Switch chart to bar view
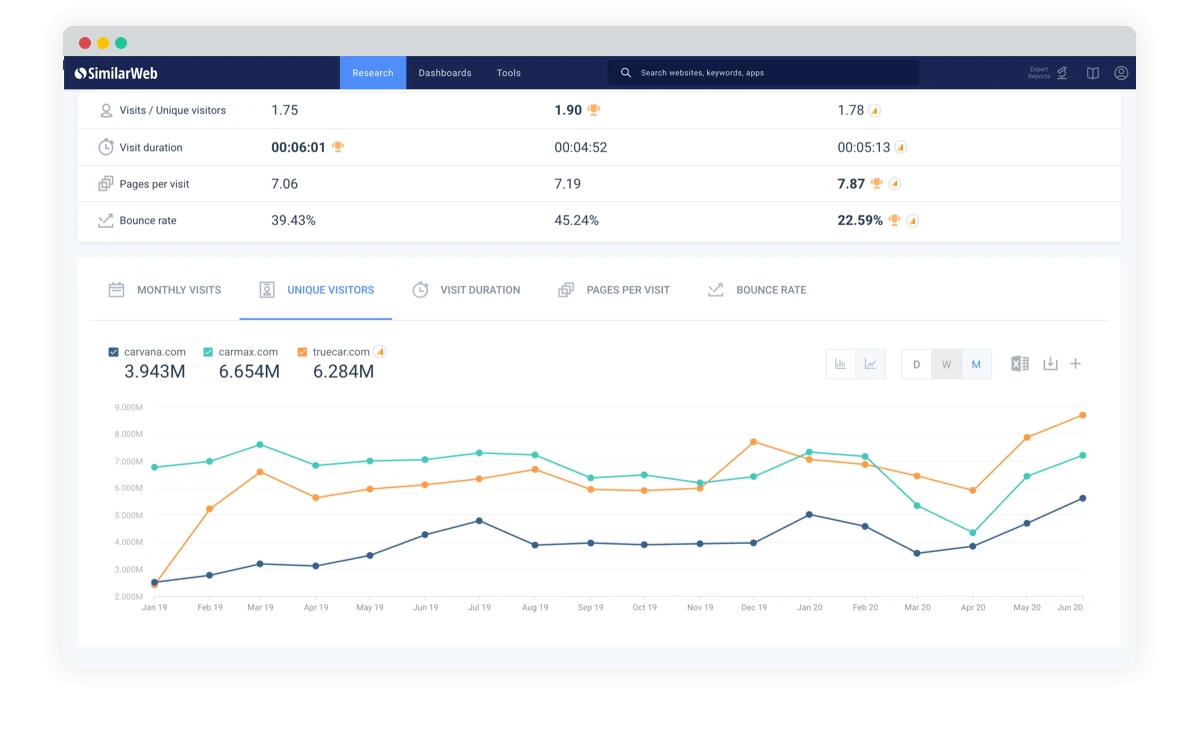The image size is (1200, 730). (841, 364)
